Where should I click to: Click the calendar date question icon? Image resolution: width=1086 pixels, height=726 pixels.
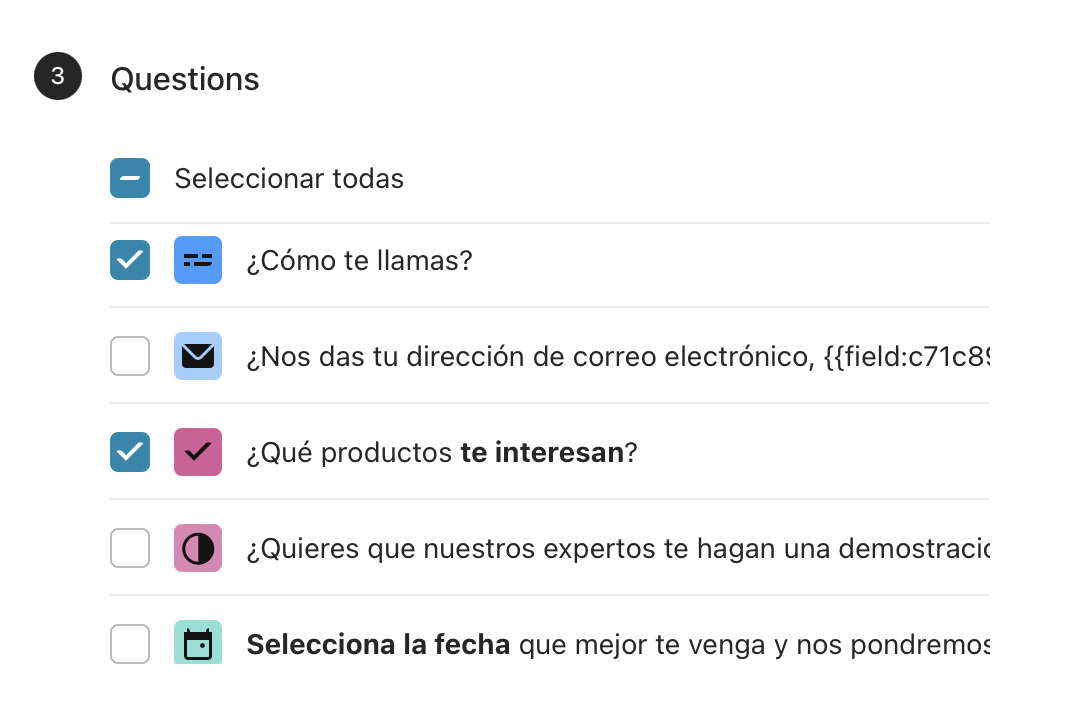click(198, 642)
